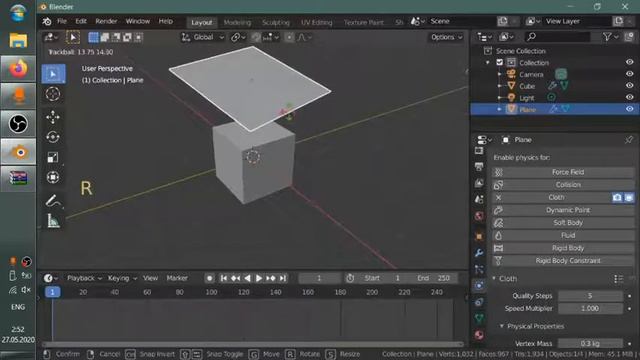
Task: Open the Edit menu
Action: pyautogui.click(x=81, y=21)
